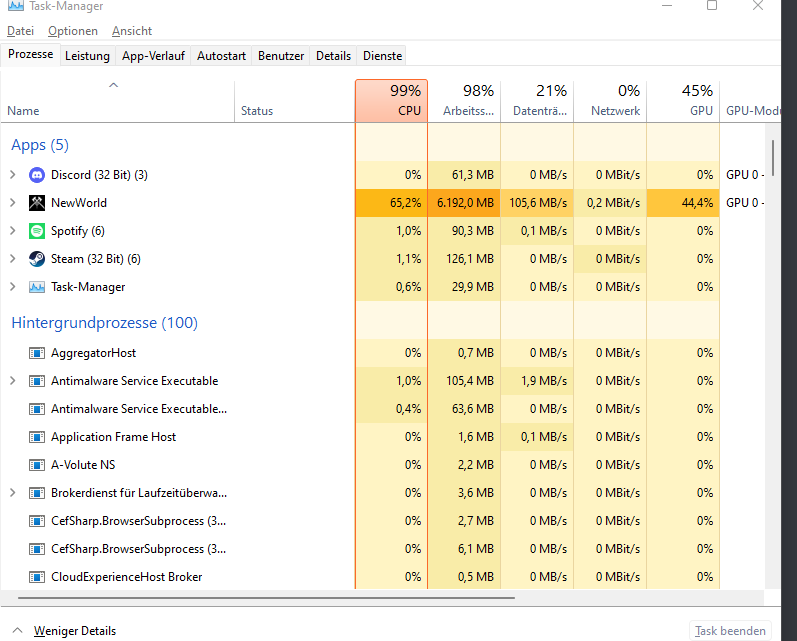797x641 pixels.
Task: Click the Discord app icon
Action: (x=37, y=175)
